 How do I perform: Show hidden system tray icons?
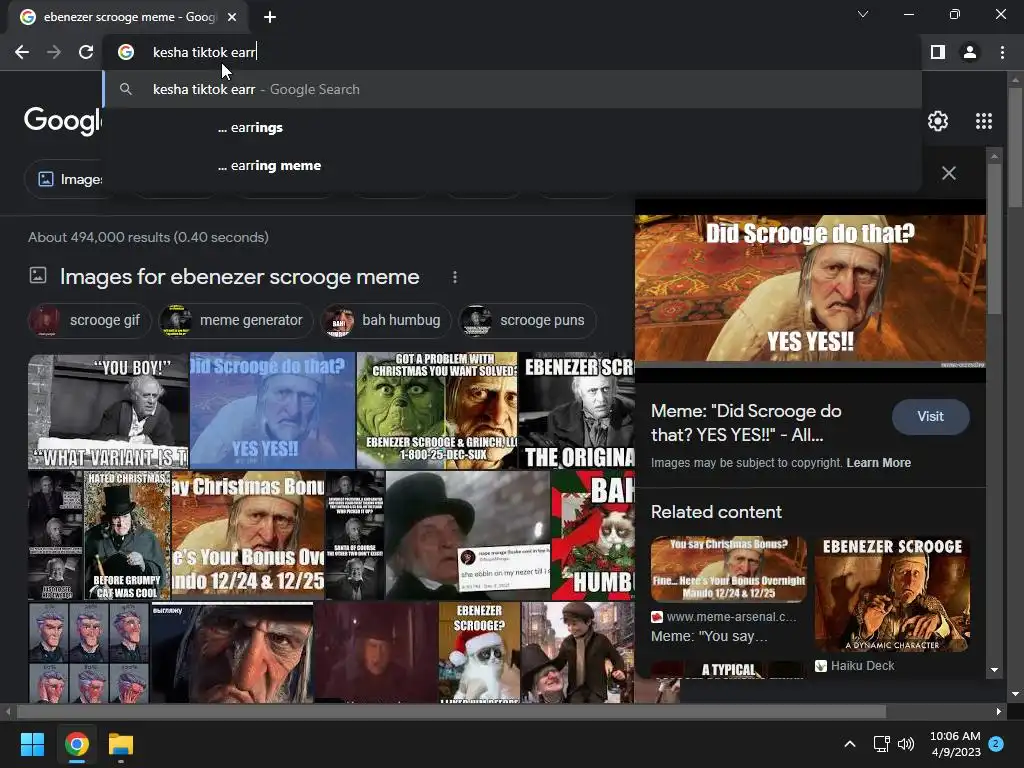coord(850,744)
